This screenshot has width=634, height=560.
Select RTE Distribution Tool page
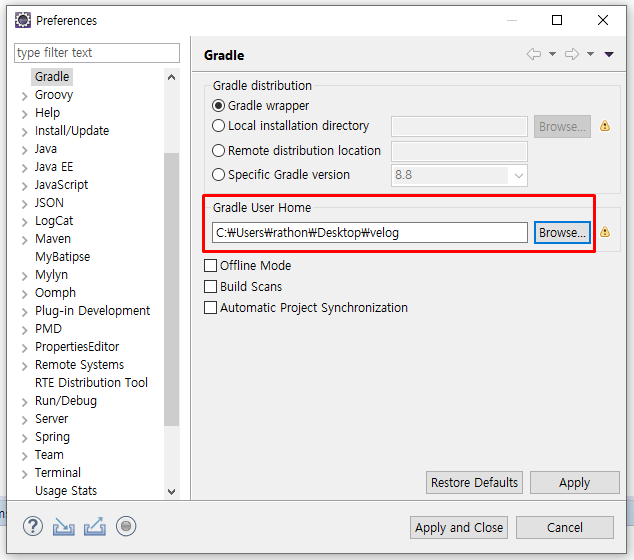tap(91, 382)
